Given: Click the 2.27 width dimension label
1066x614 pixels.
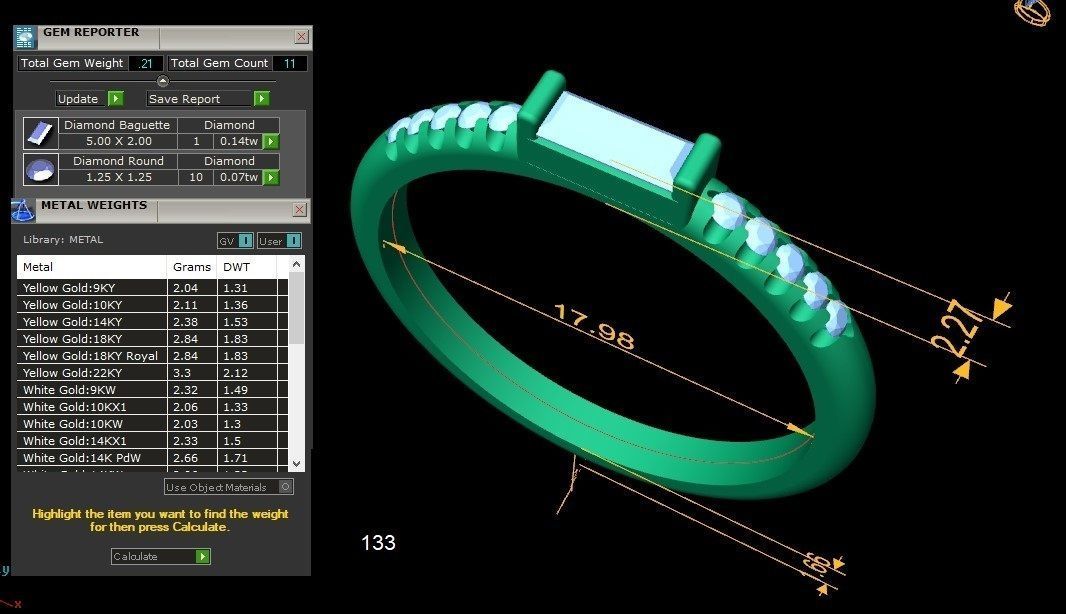Looking at the screenshot, I should (x=955, y=328).
